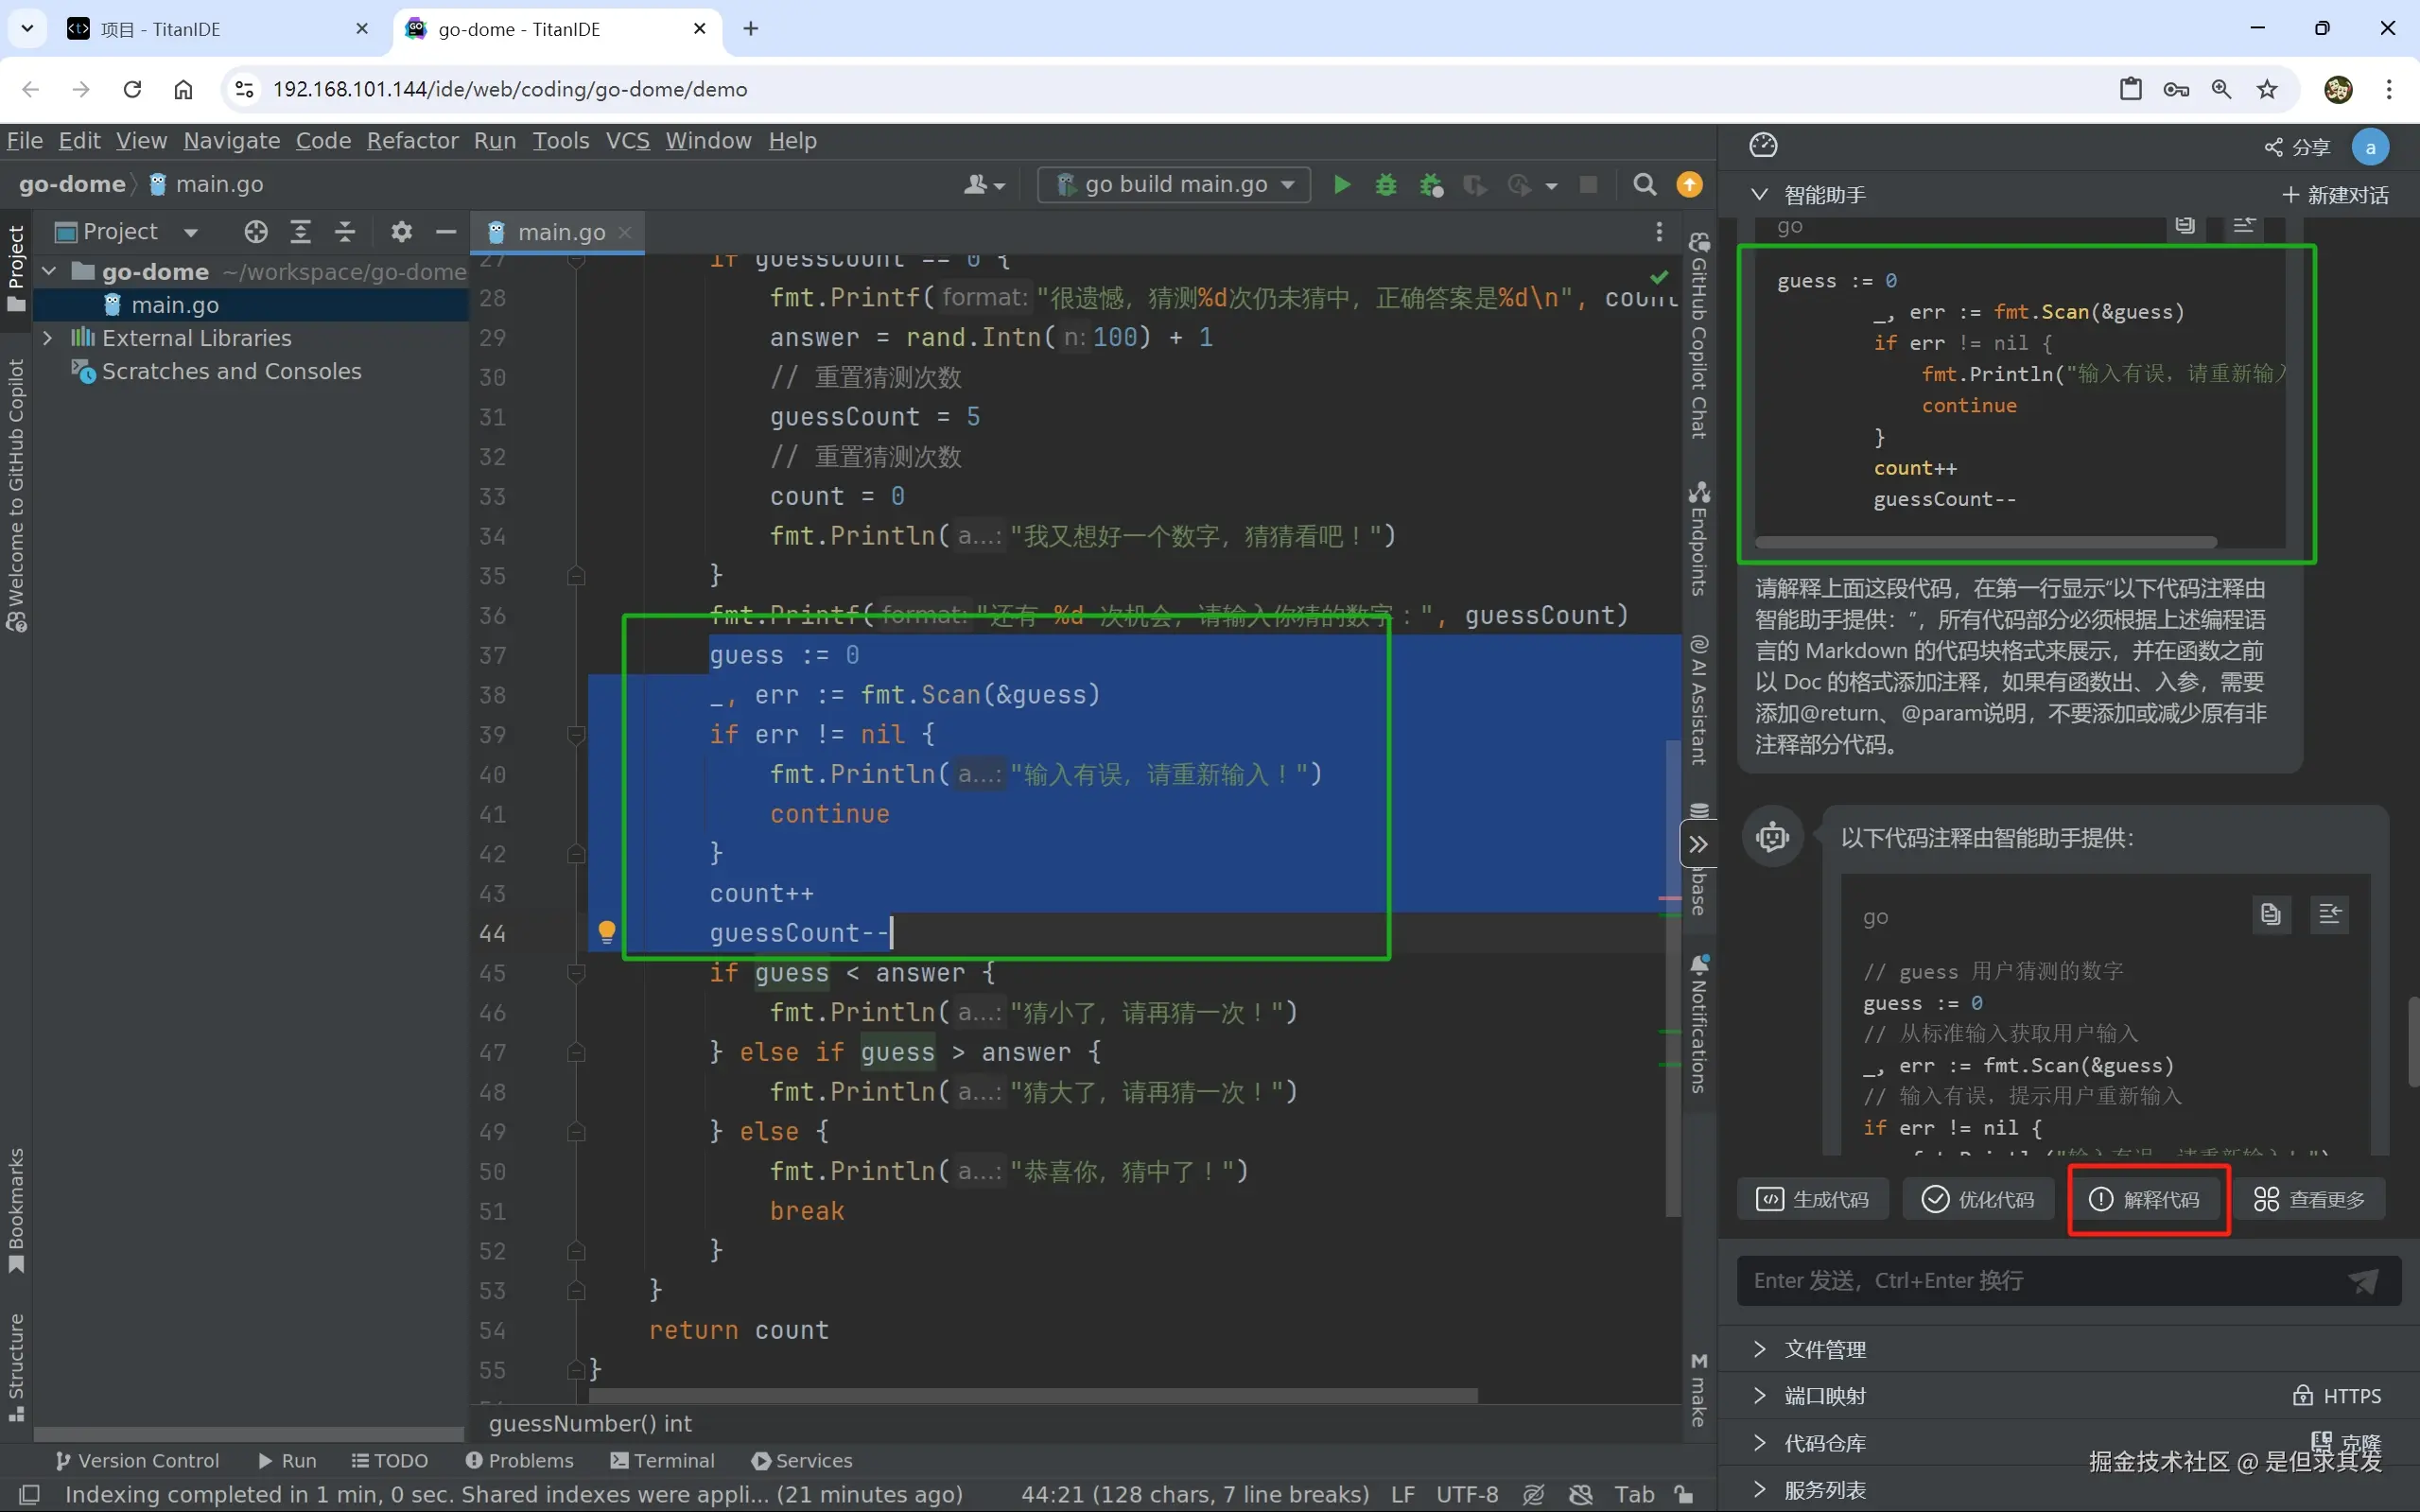Click the green Run button in toolbar

tap(1341, 185)
